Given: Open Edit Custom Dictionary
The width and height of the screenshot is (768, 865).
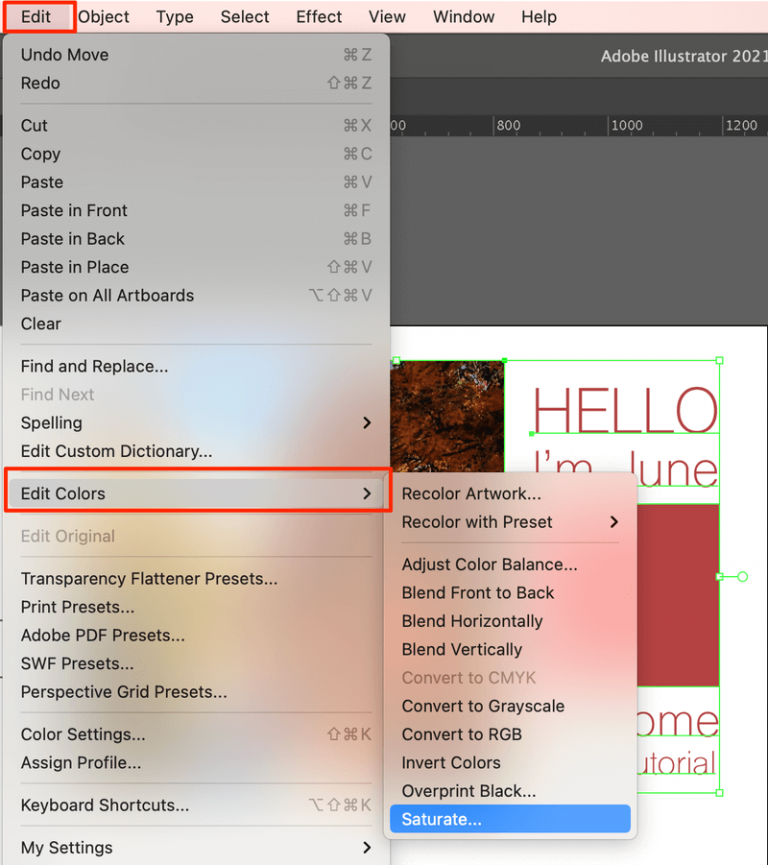Looking at the screenshot, I should [x=196, y=451].
